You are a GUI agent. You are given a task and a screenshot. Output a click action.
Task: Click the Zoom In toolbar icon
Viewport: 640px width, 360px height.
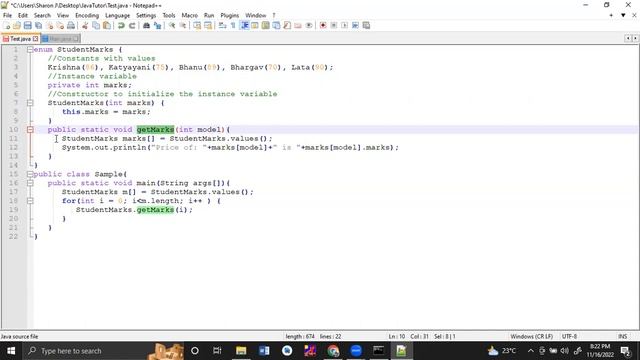pos(172,26)
